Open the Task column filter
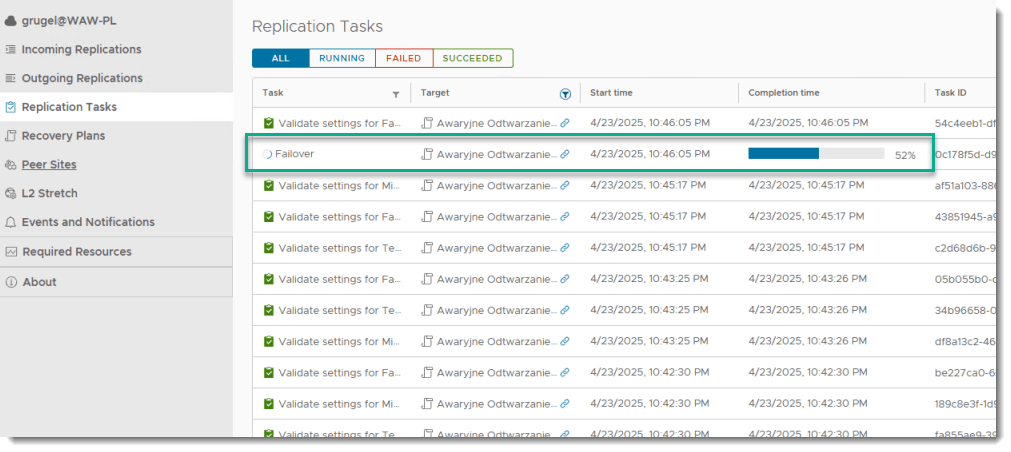This screenshot has width=1011, height=452. pos(396,94)
